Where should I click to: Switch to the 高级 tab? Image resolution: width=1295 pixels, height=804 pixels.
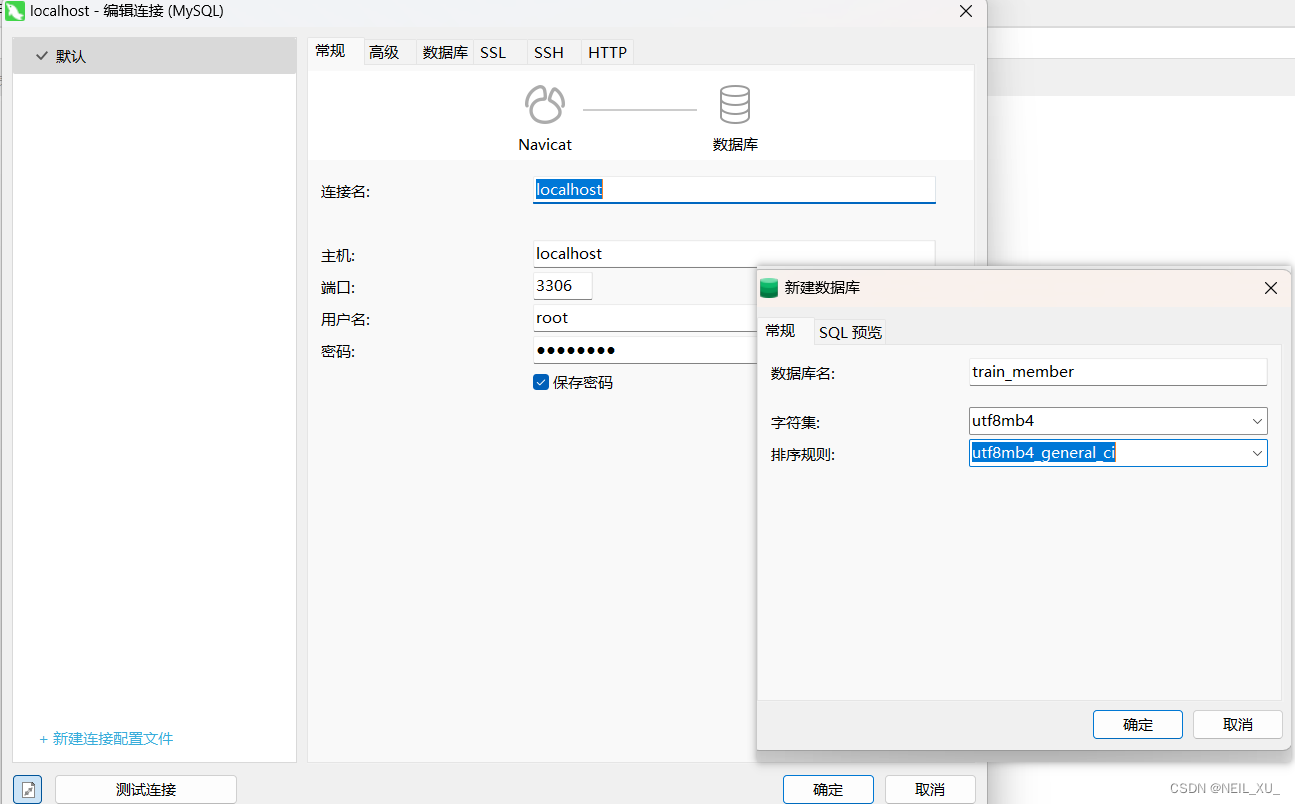click(385, 52)
